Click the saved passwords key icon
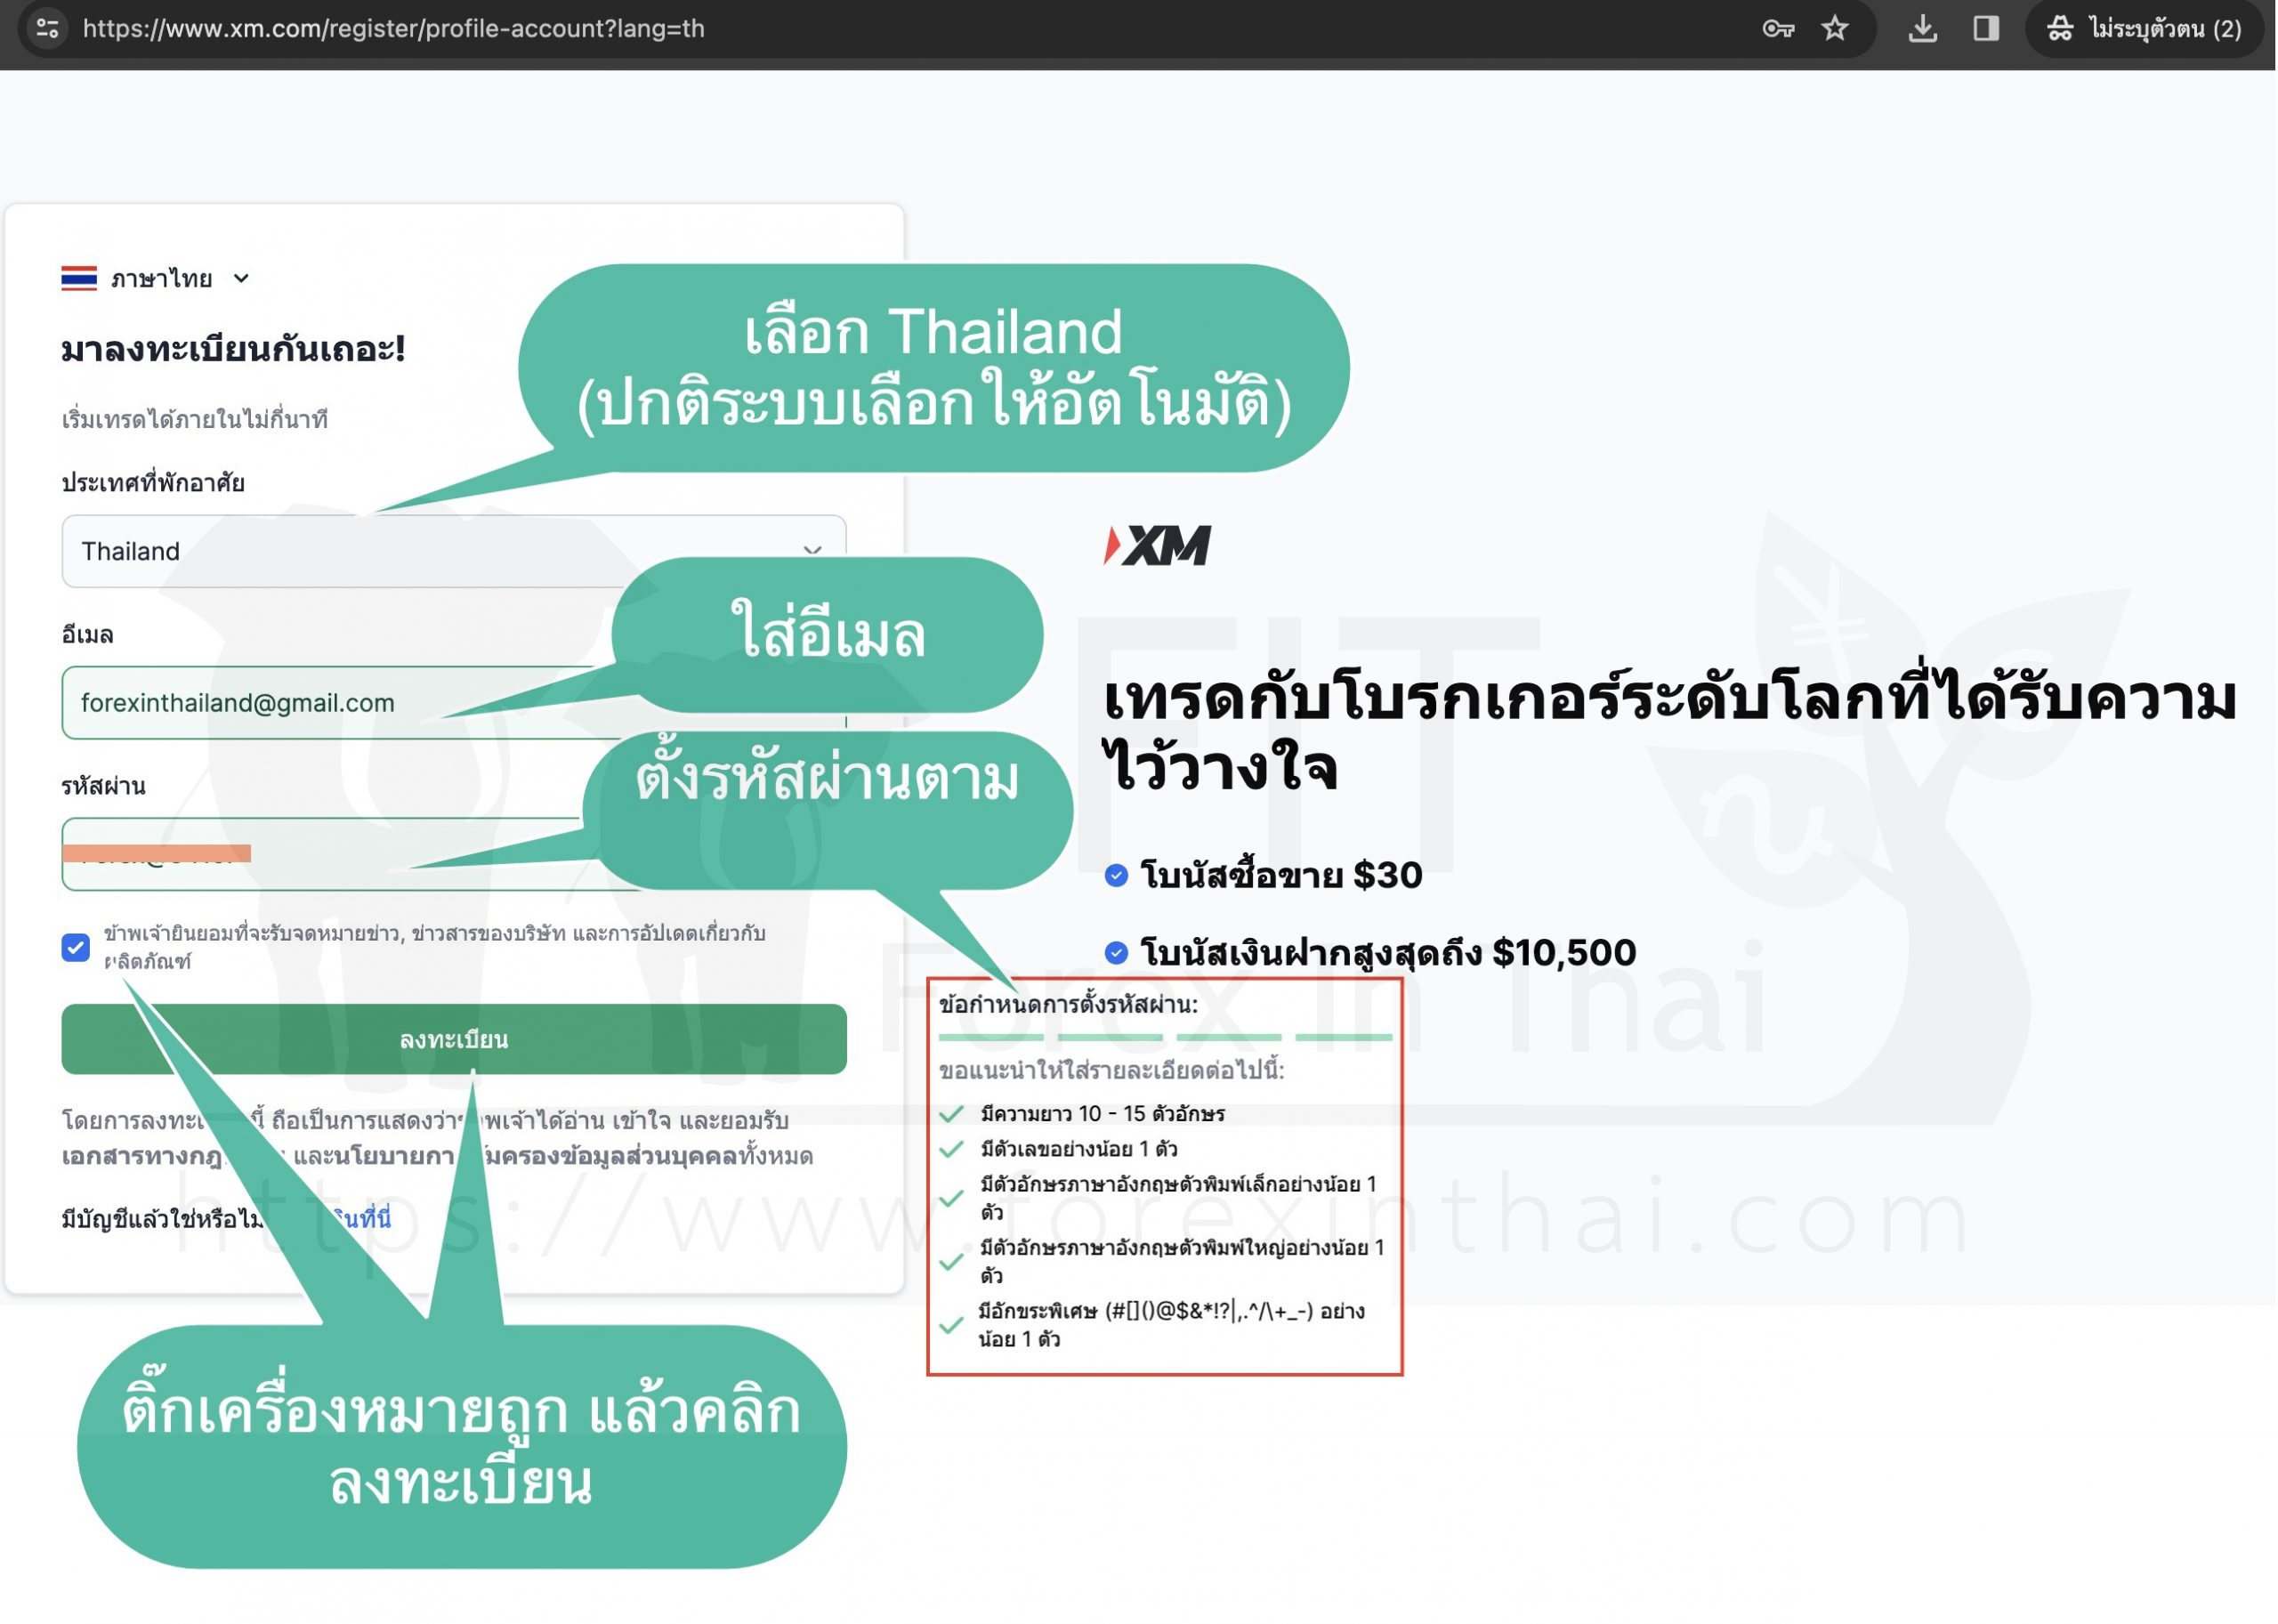The height and width of the screenshot is (1624, 2278). pyautogui.click(x=1778, y=28)
